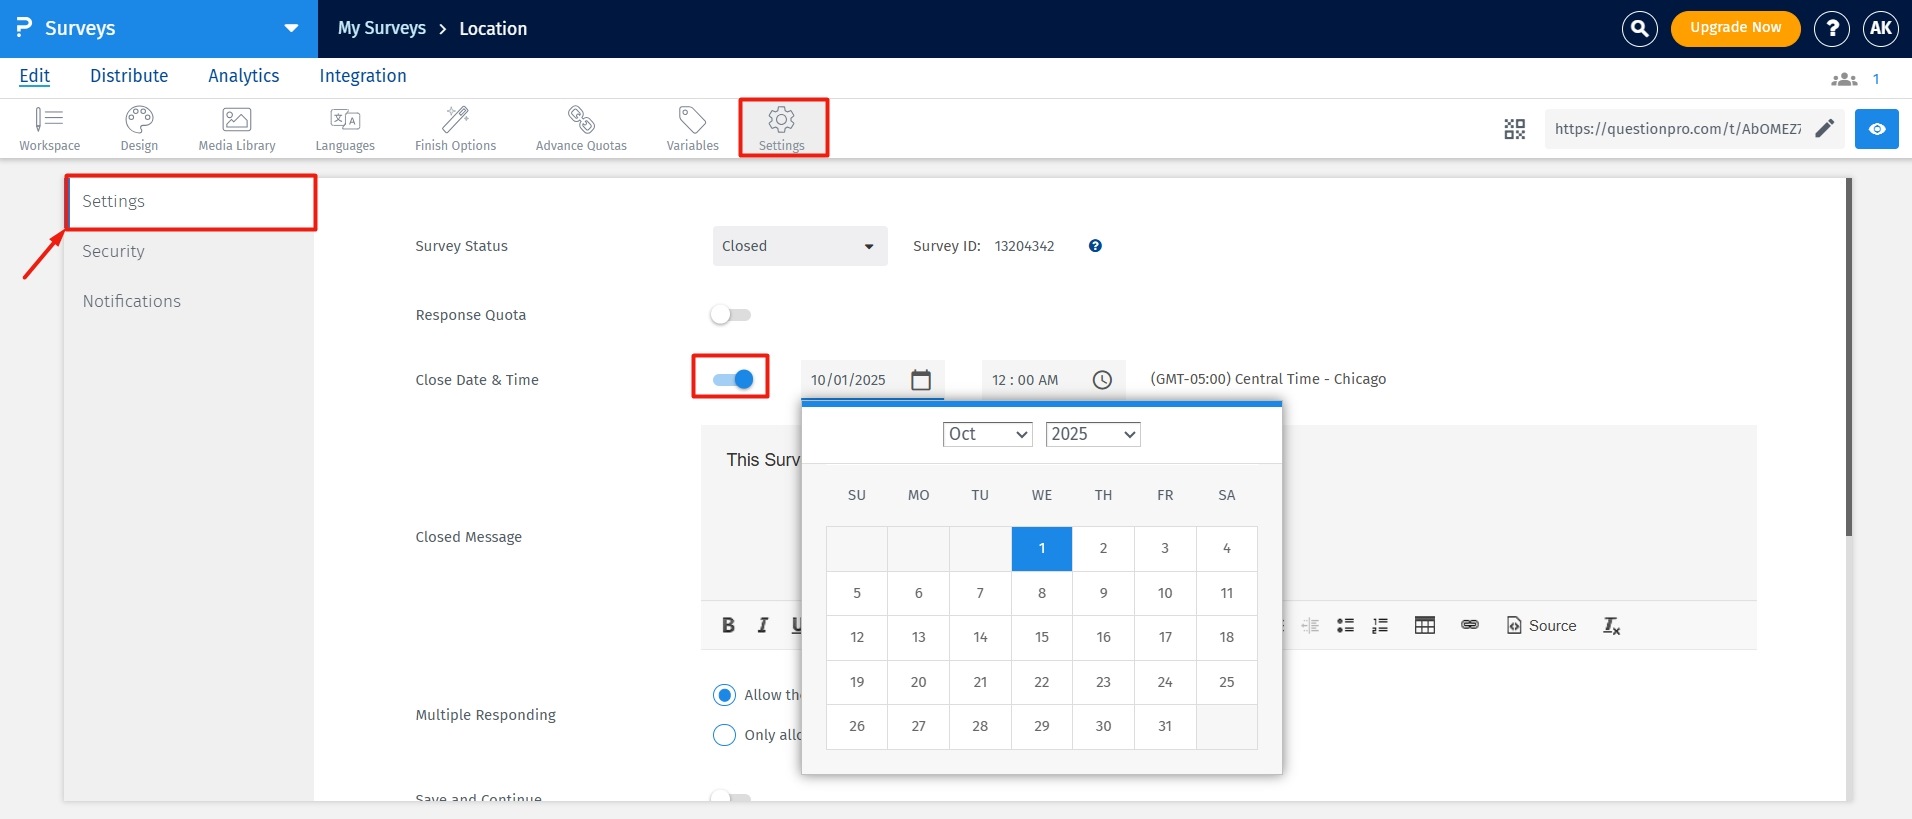Click the Central Time - Chicago timezone text
Screen dimensions: 1912x819
1268,379
